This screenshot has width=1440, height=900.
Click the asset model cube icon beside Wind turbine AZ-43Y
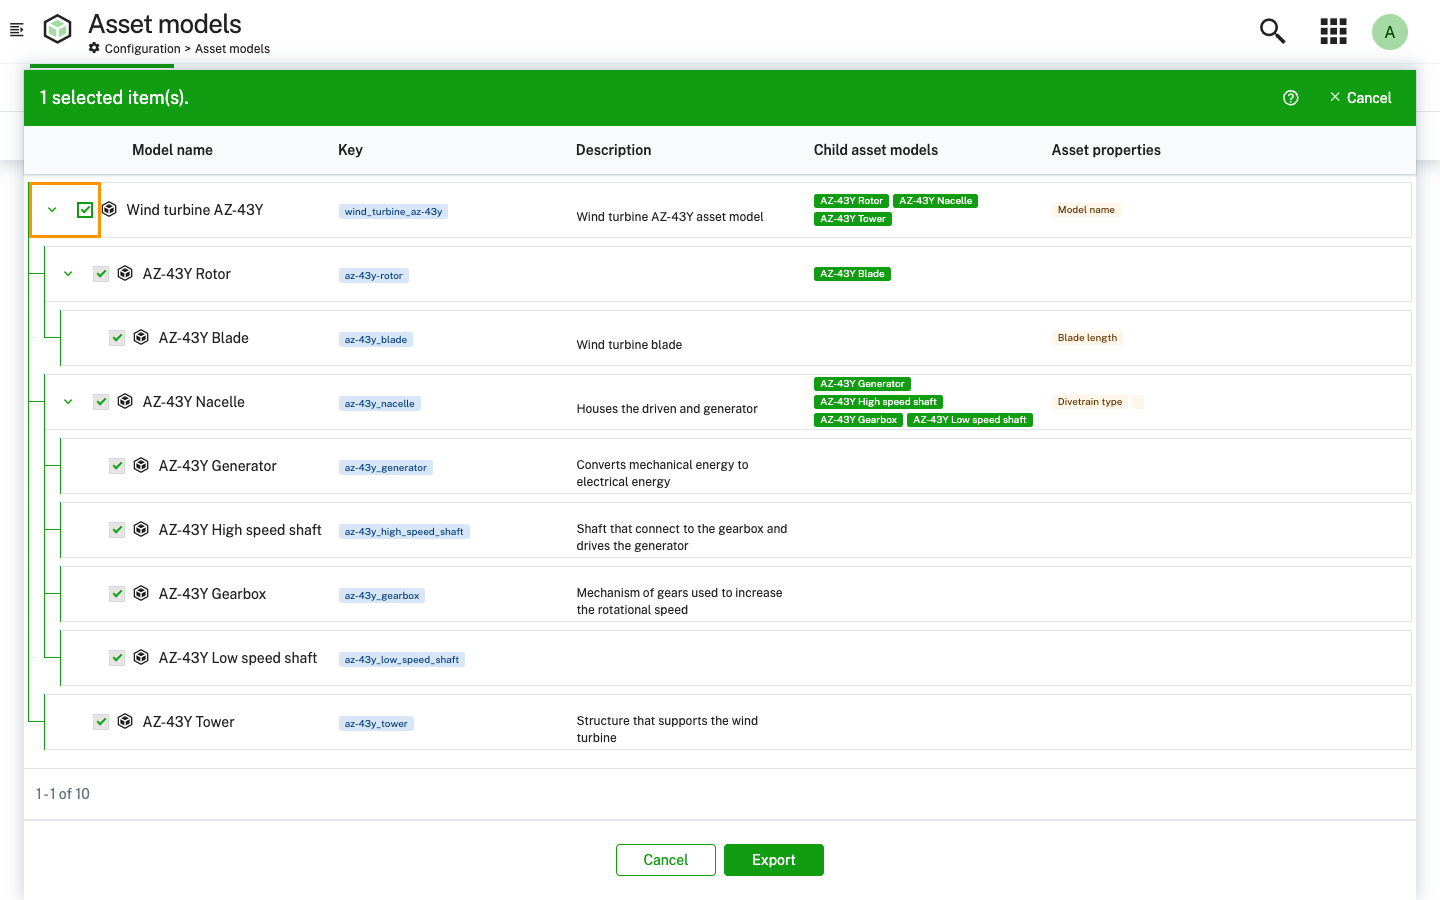coord(108,209)
